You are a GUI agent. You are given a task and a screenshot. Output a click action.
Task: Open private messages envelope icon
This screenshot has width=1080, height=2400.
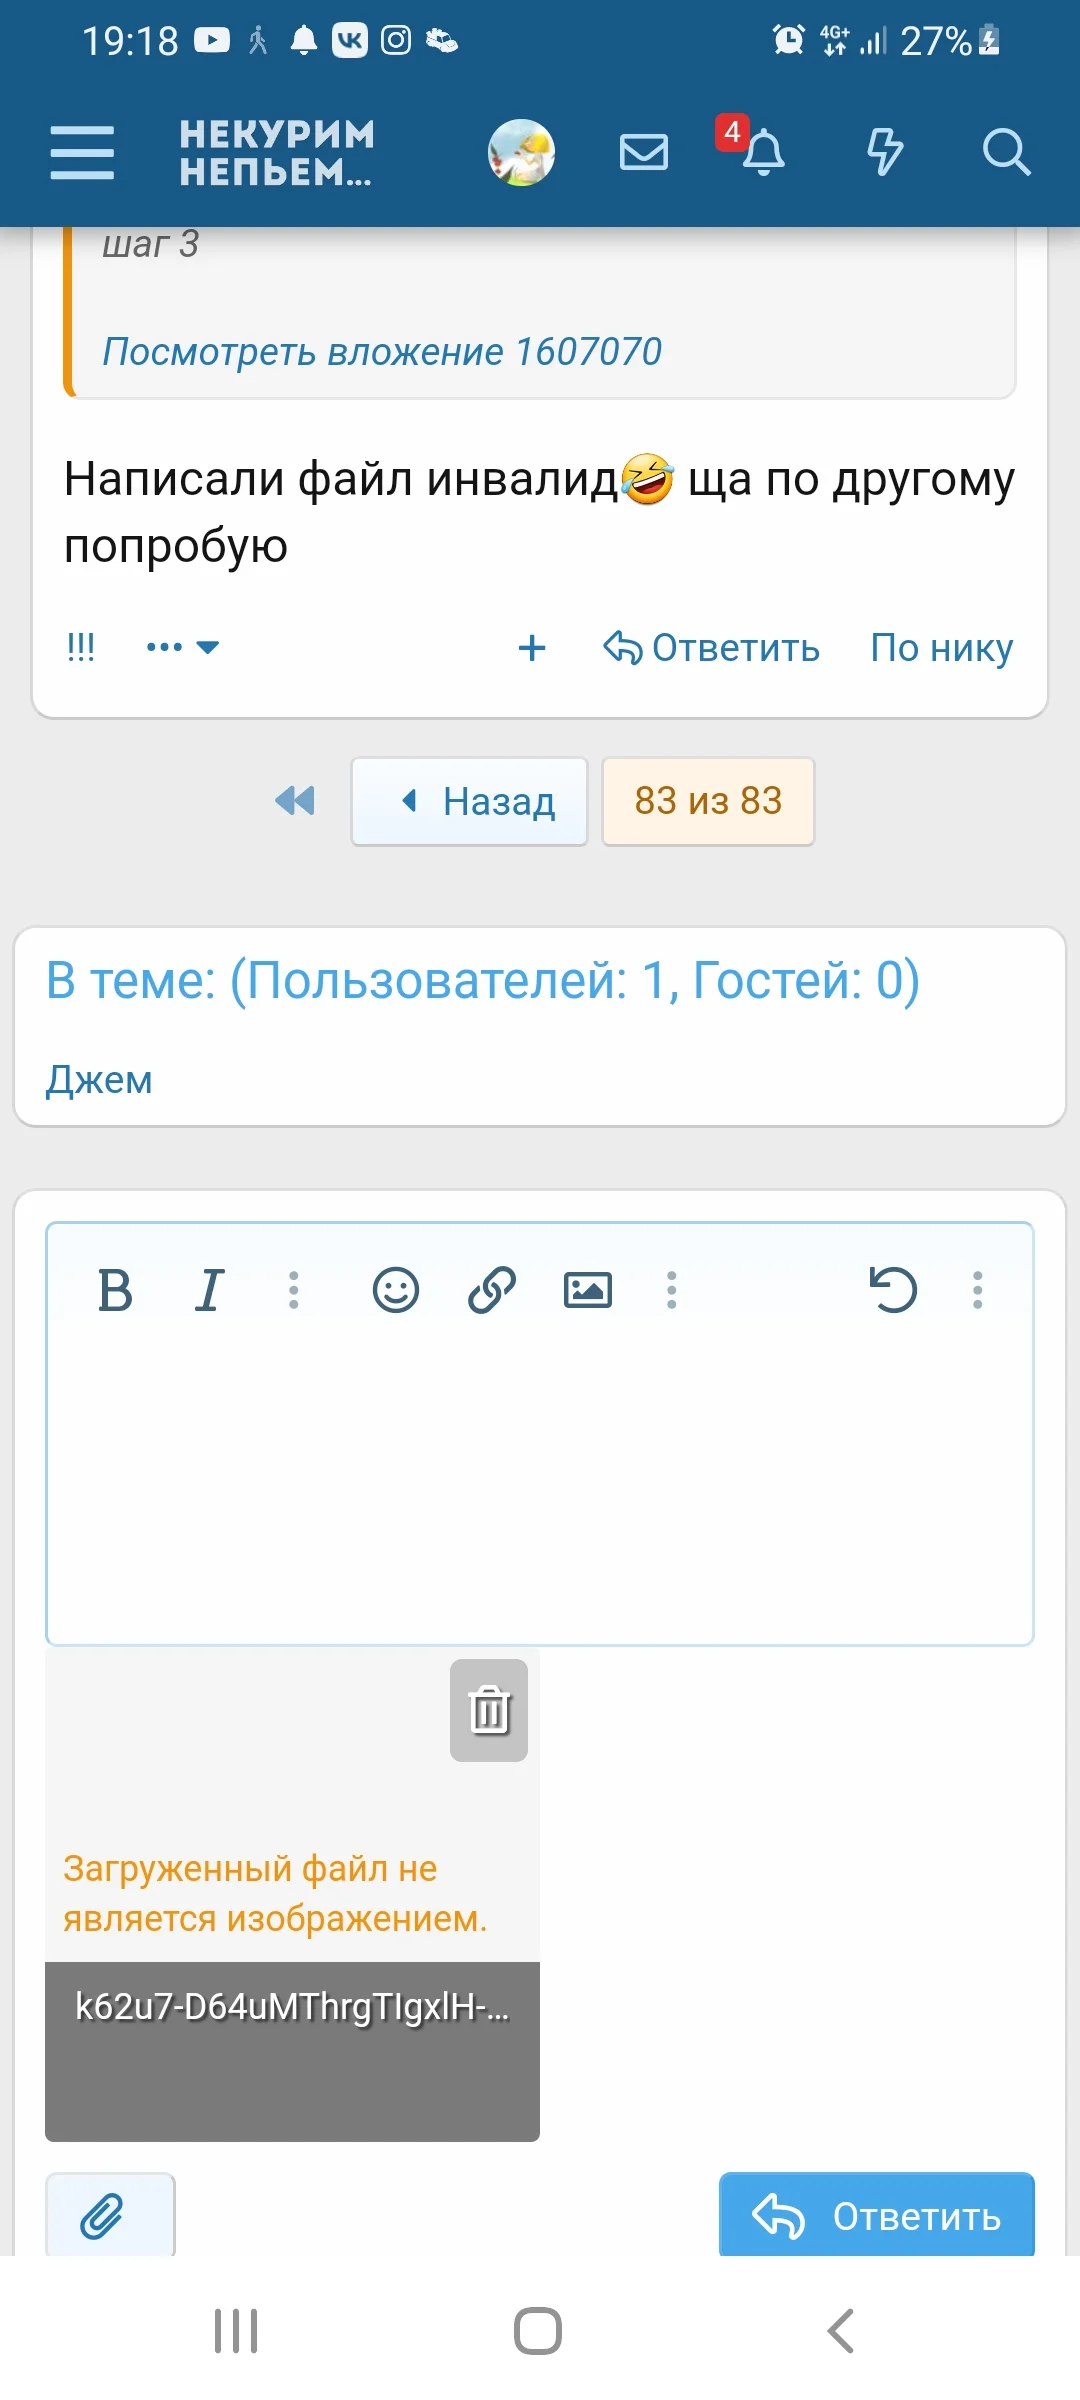click(644, 152)
